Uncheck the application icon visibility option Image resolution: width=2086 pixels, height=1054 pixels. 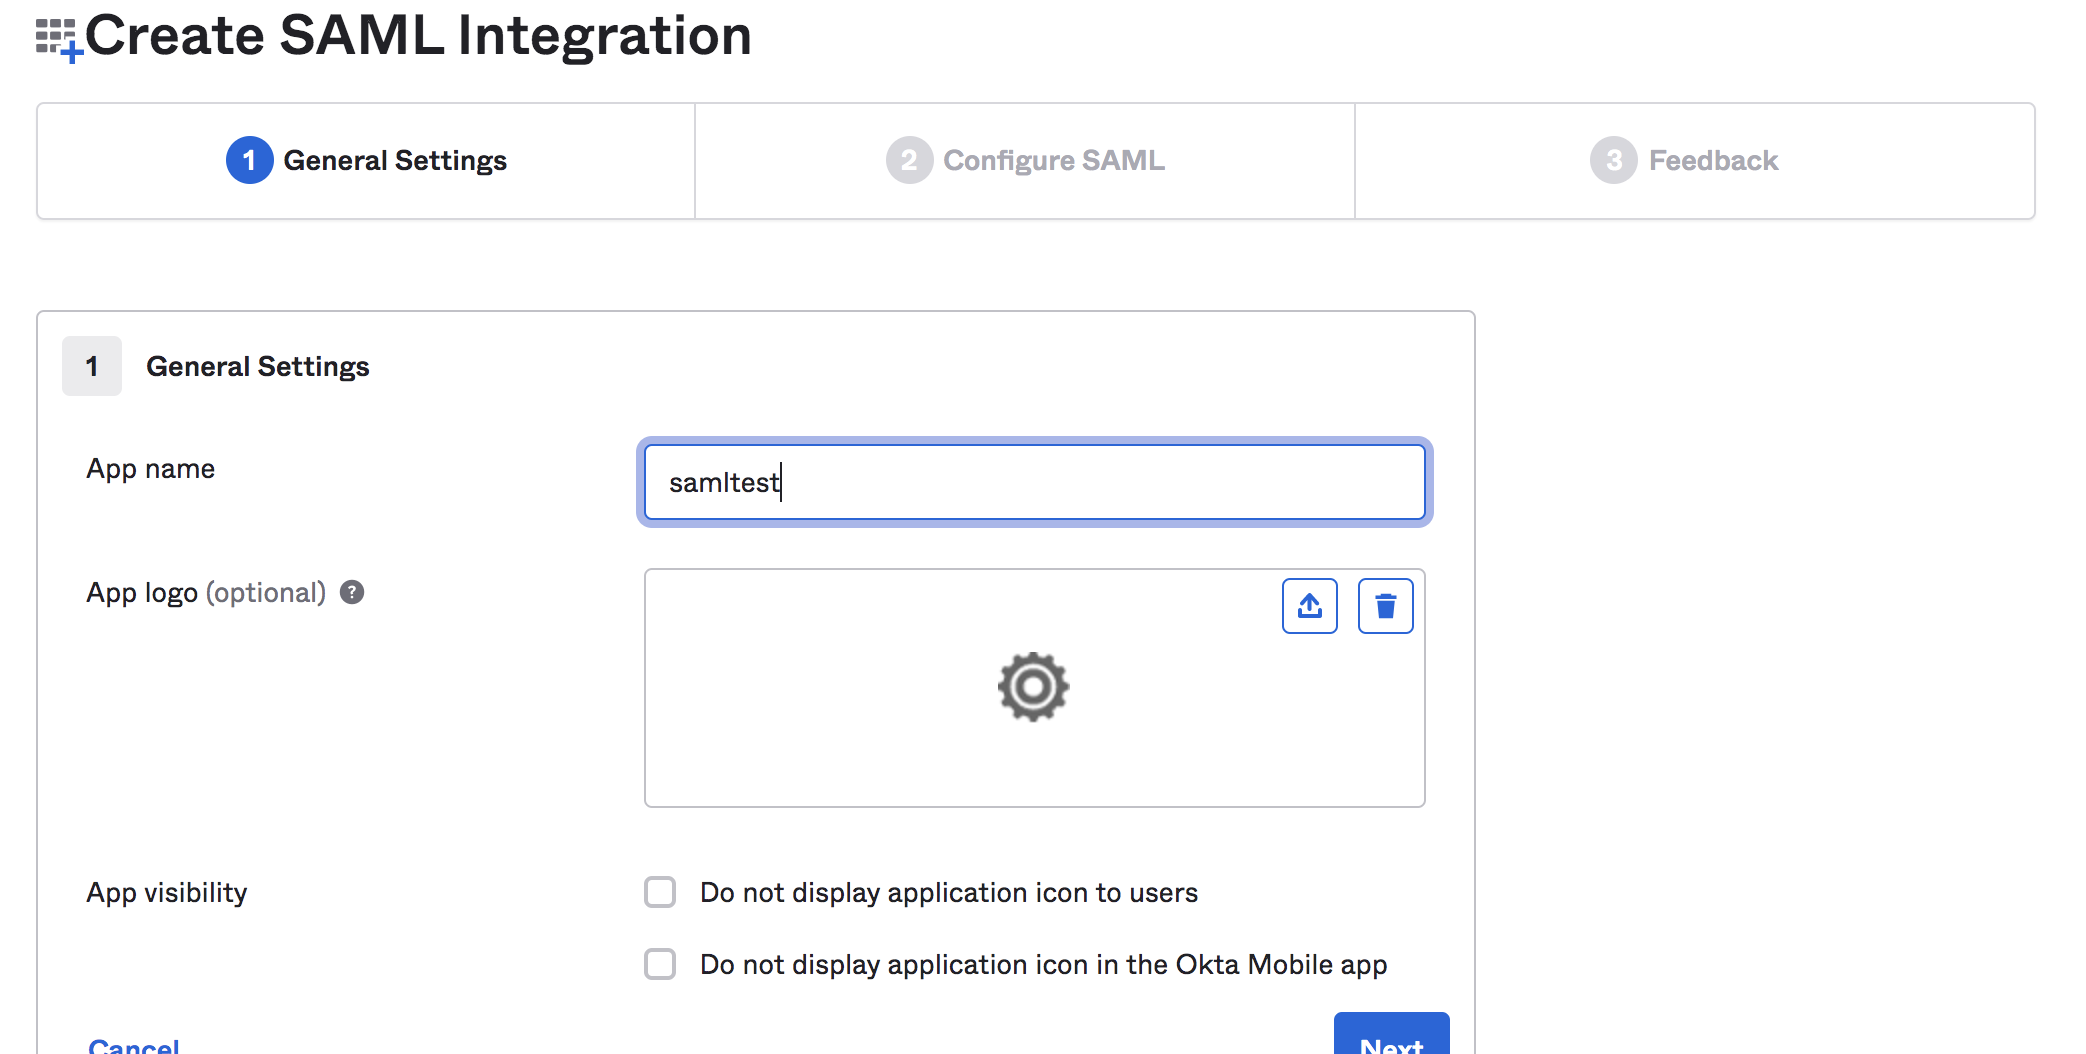pos(660,892)
